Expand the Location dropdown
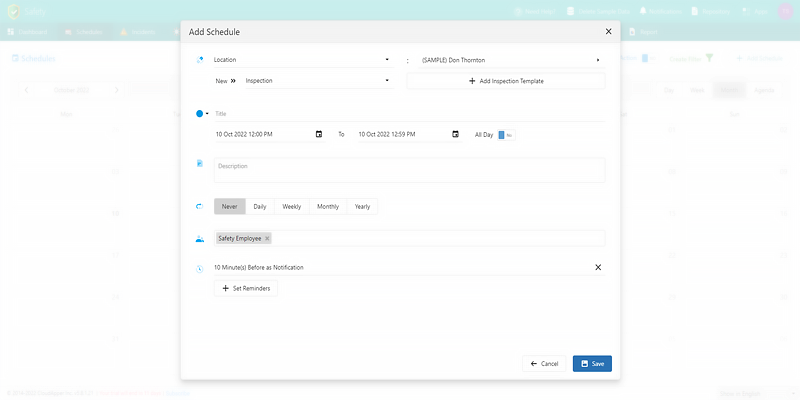The image size is (800, 400). tap(387, 60)
